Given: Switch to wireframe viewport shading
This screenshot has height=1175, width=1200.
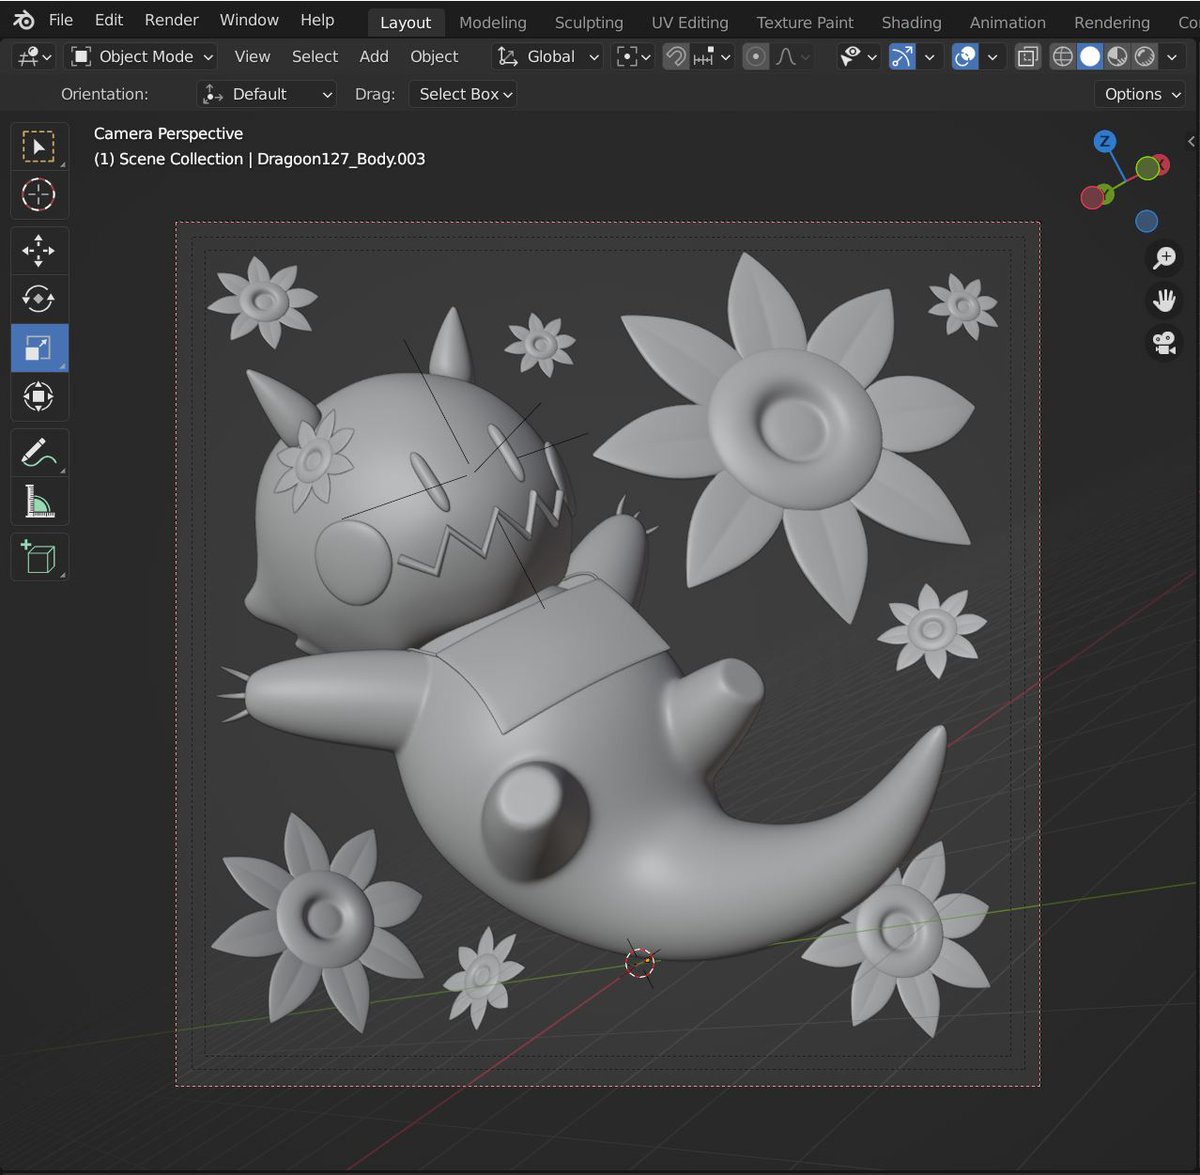Looking at the screenshot, I should click(1063, 57).
